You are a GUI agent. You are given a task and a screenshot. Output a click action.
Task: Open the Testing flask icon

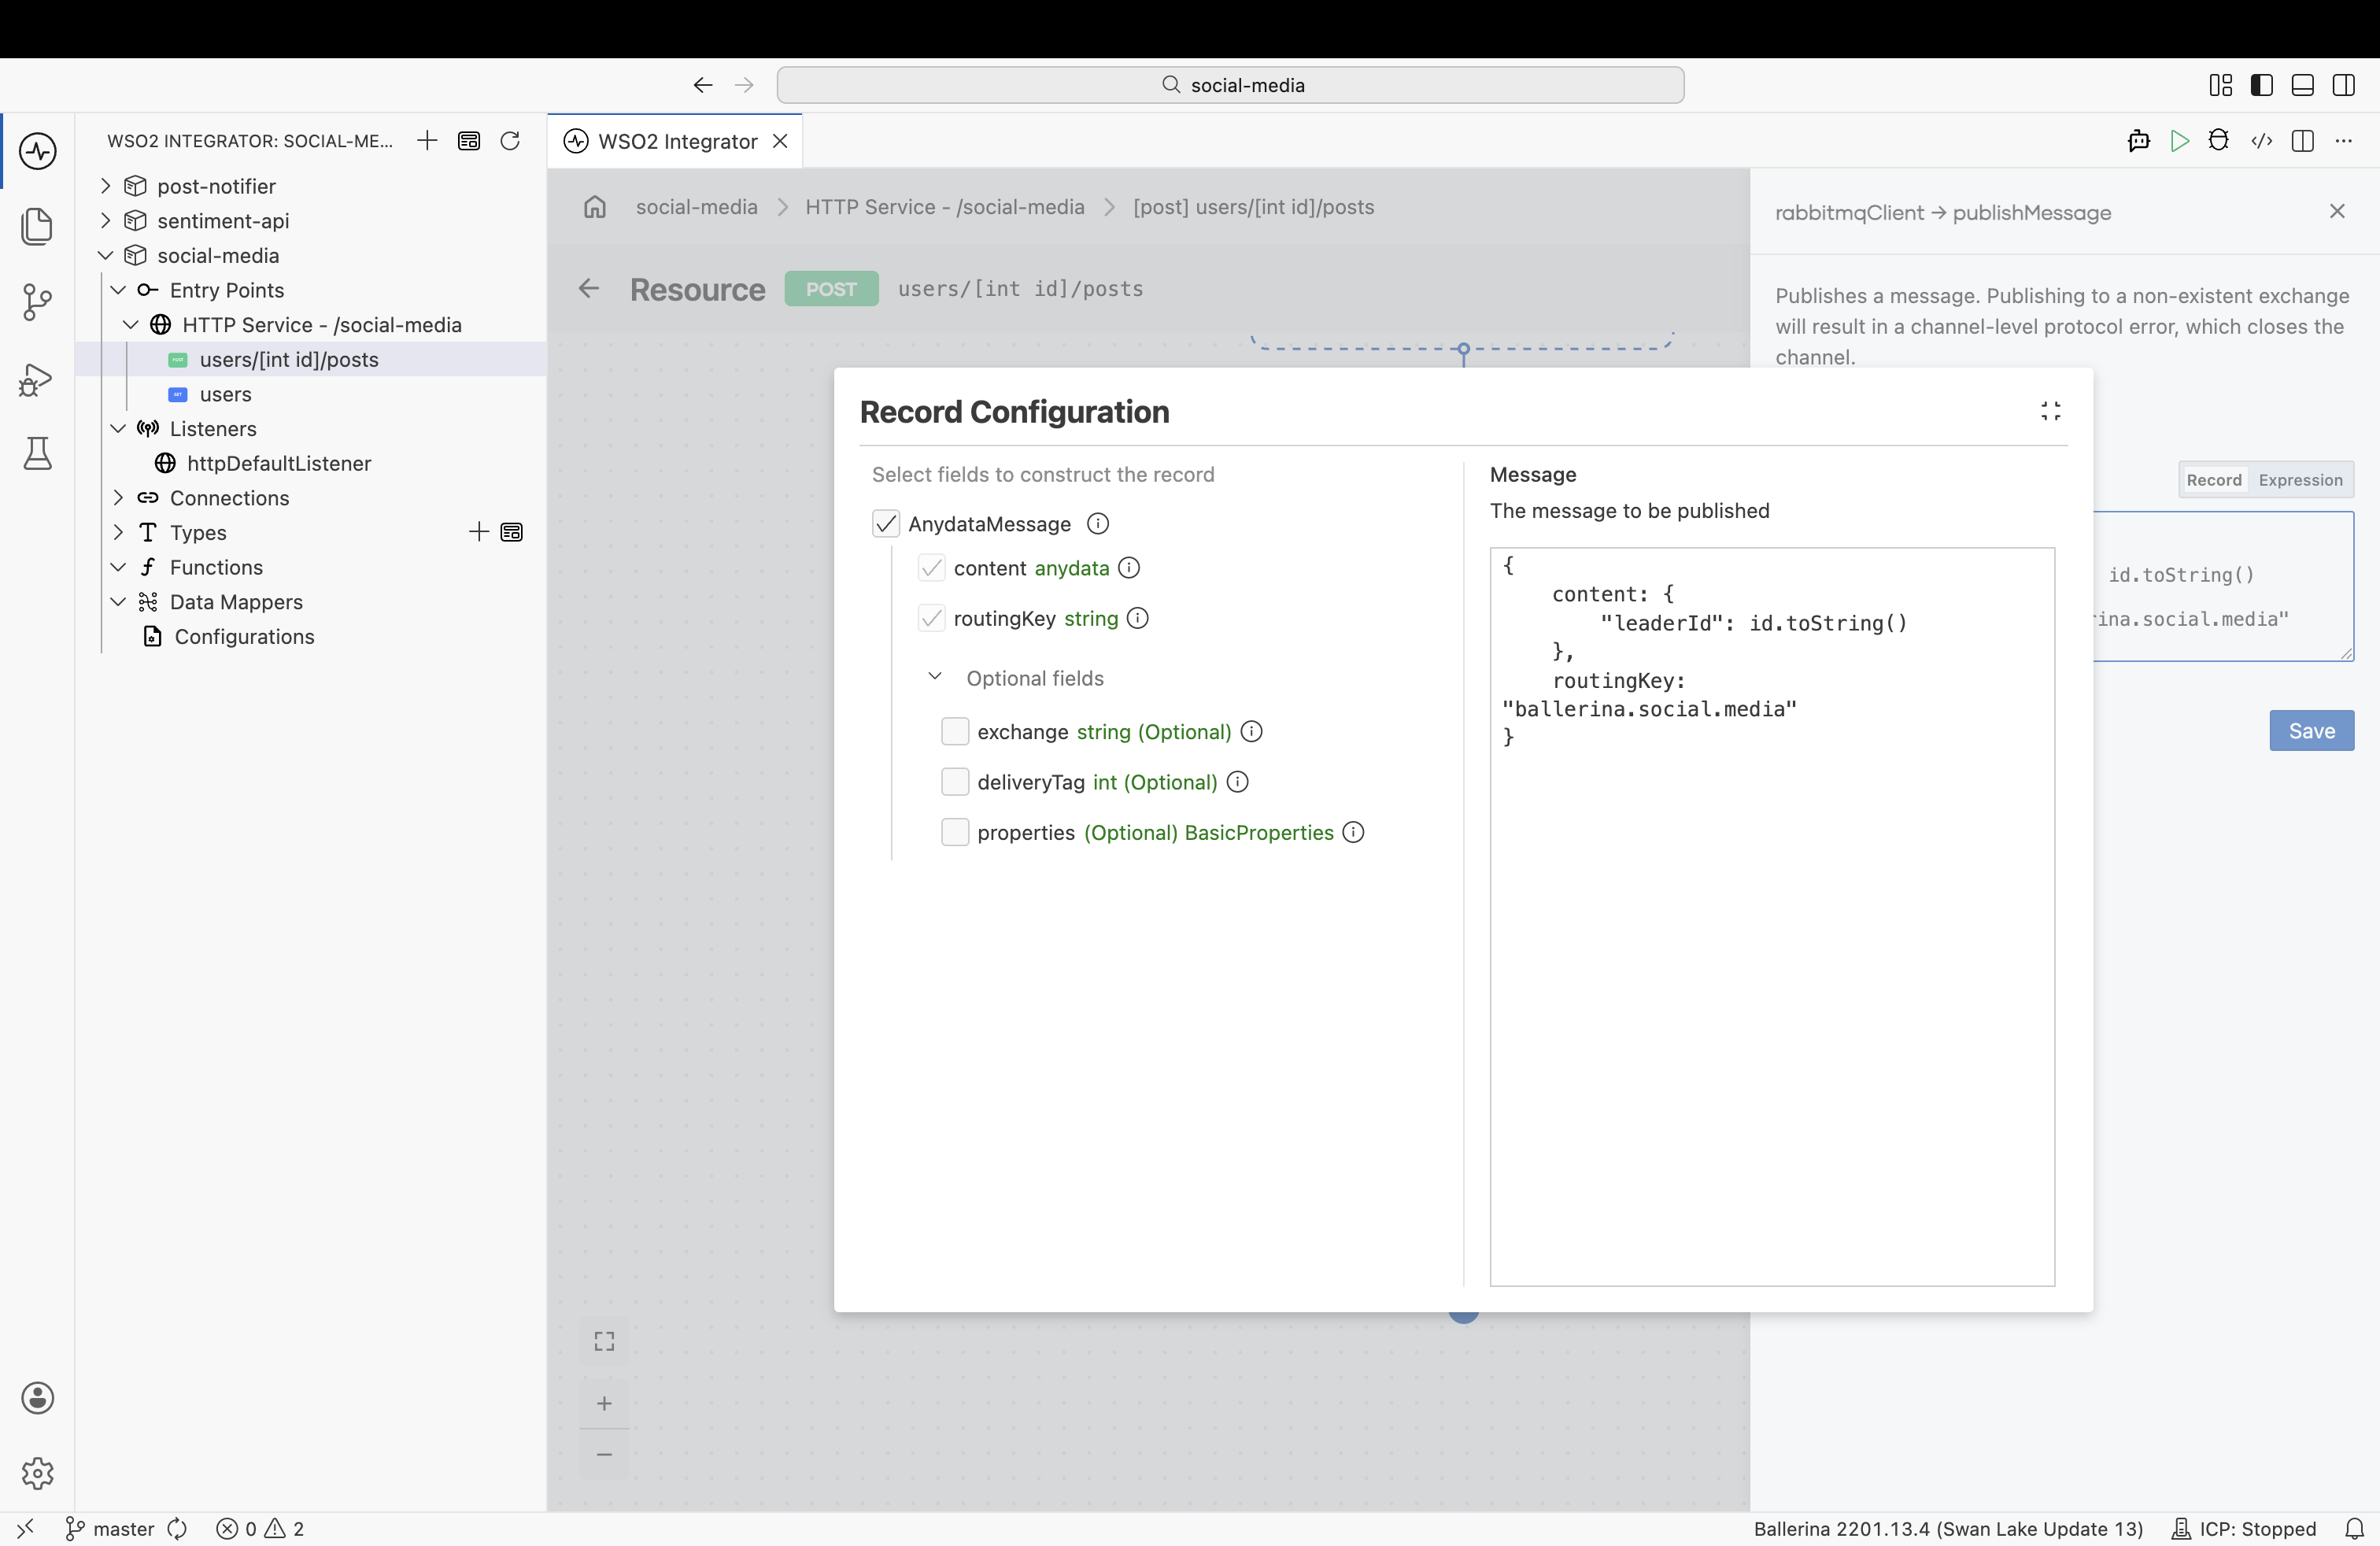coord(38,454)
